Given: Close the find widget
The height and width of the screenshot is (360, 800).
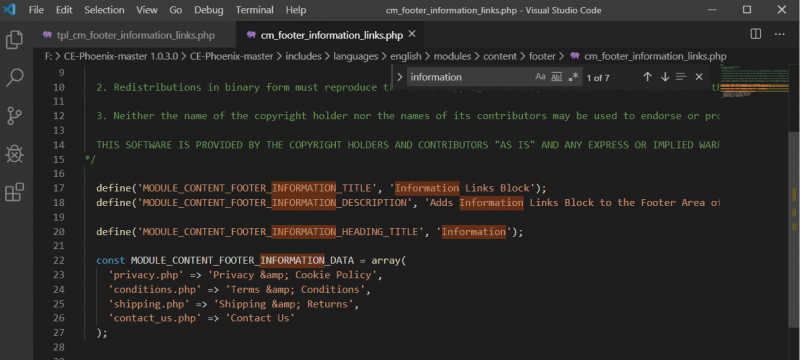Looking at the screenshot, I should (x=699, y=77).
